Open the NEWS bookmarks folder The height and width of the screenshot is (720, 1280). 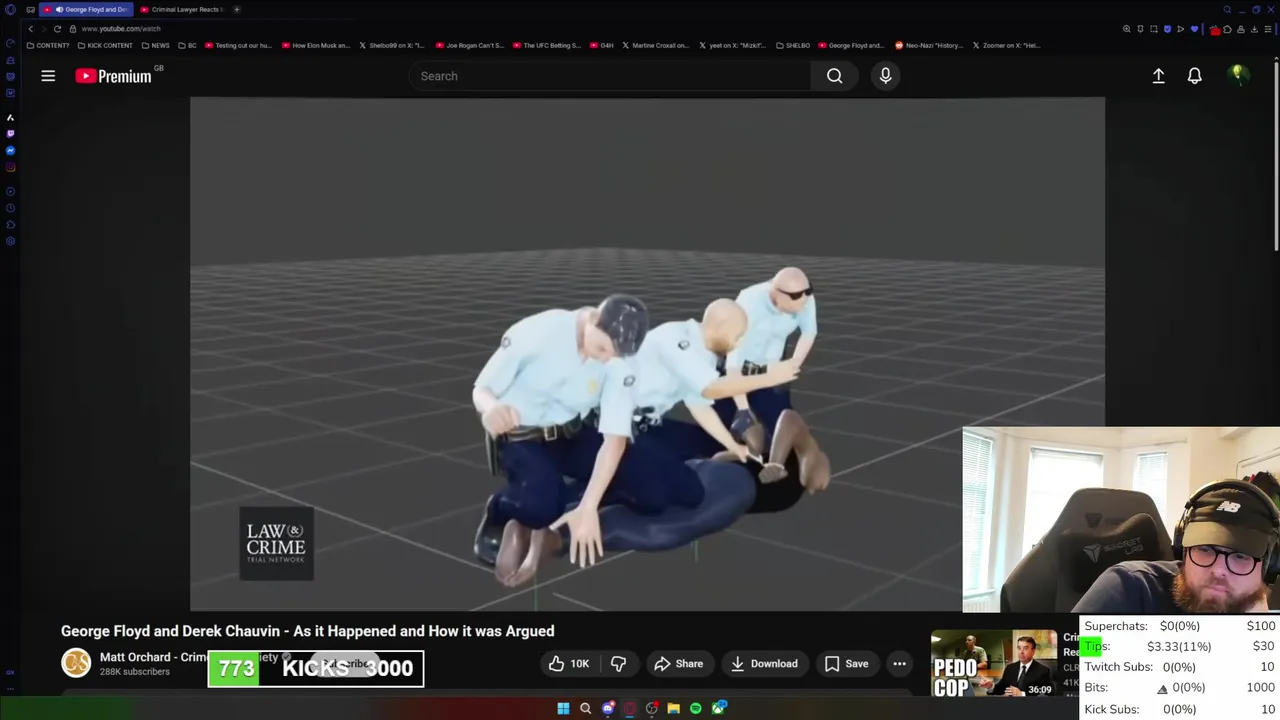[155, 45]
